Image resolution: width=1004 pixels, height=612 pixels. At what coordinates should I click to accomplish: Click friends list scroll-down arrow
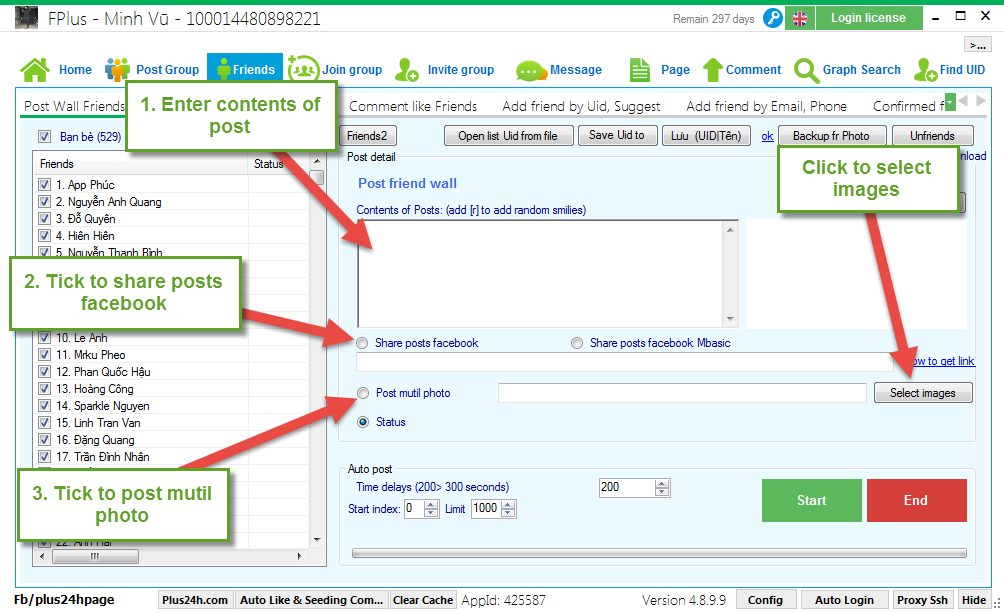tap(318, 540)
